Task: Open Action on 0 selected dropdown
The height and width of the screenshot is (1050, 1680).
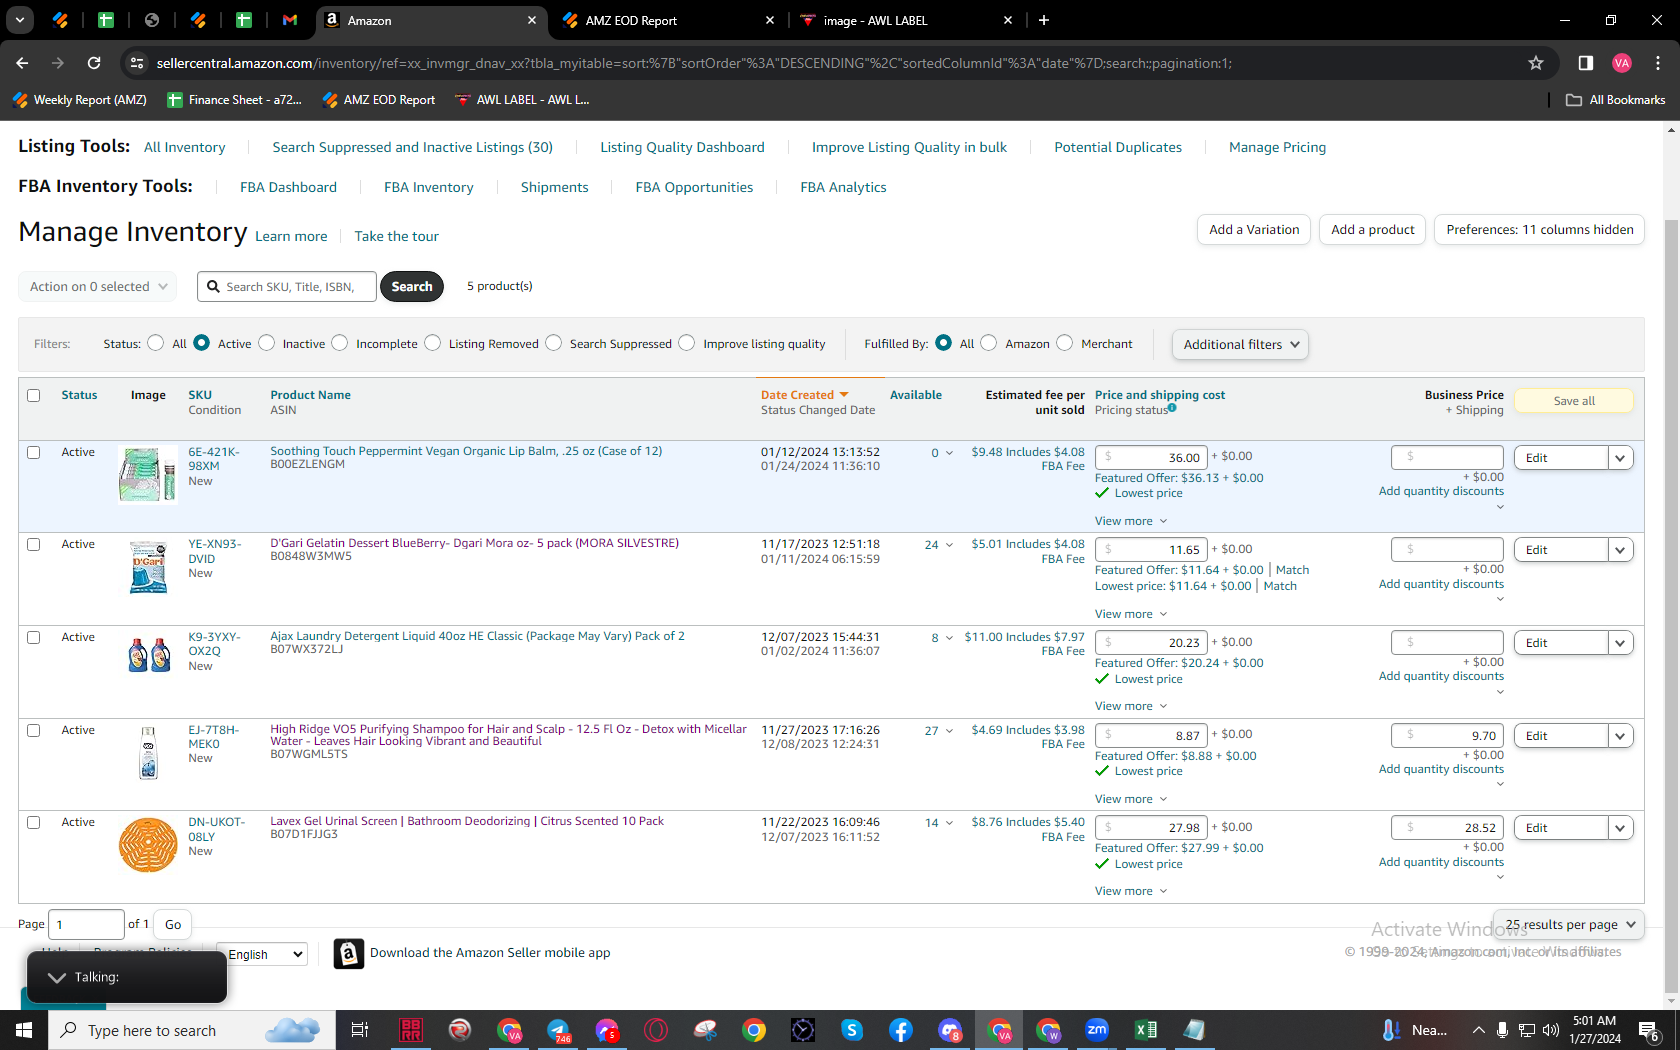Action: tap(98, 287)
